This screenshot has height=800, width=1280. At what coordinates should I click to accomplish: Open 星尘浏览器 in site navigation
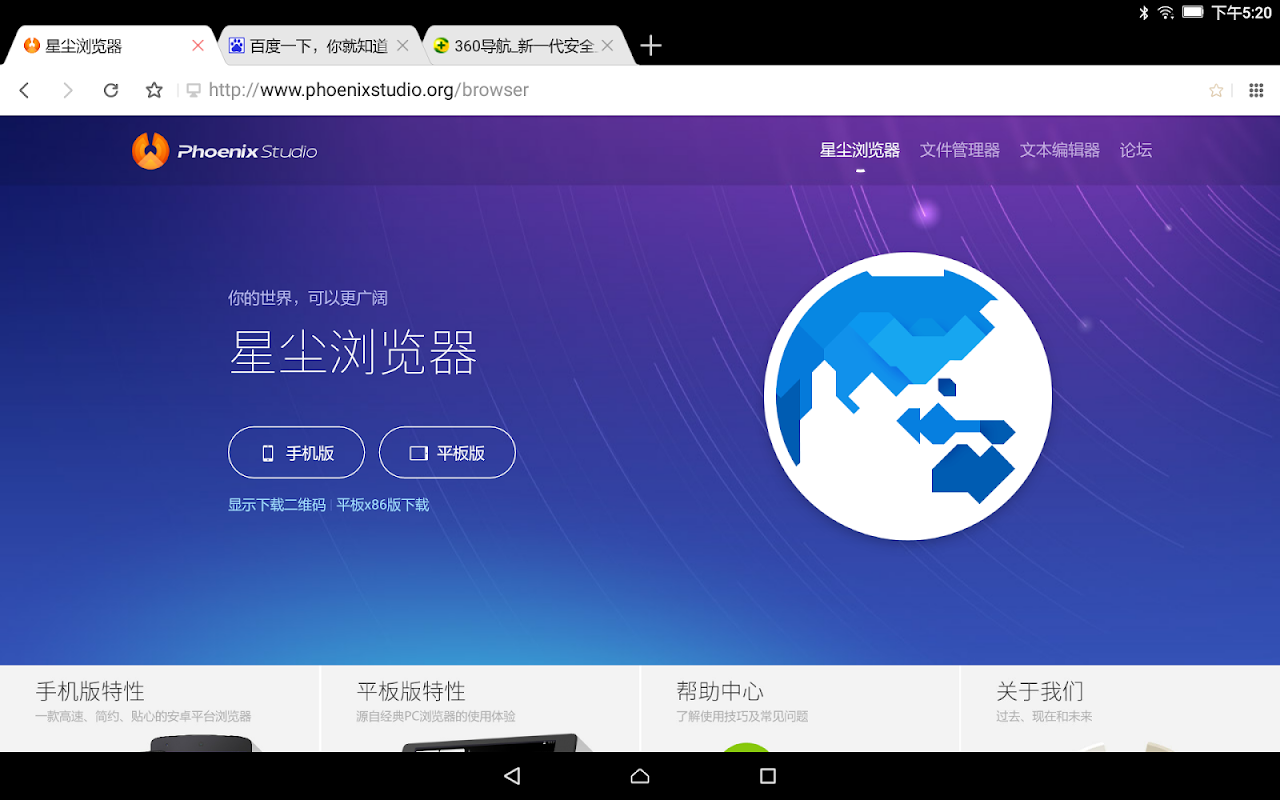(x=860, y=150)
